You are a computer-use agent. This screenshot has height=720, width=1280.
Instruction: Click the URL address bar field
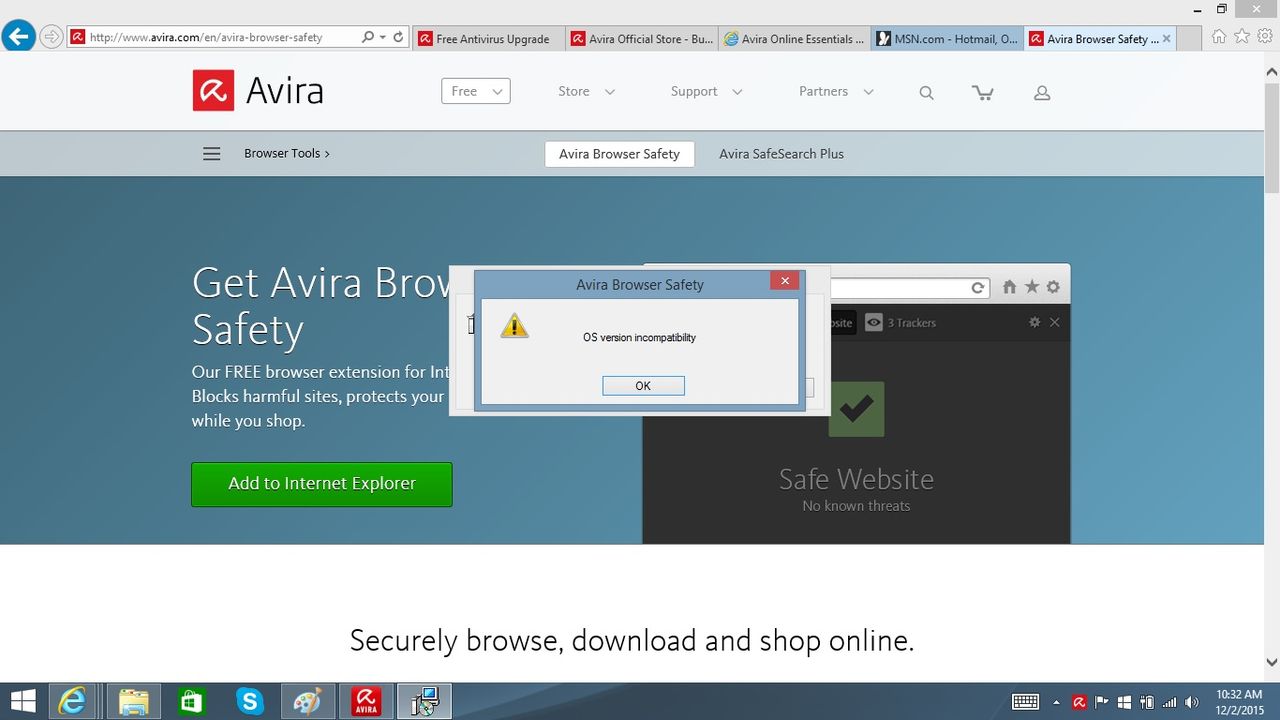click(x=220, y=37)
